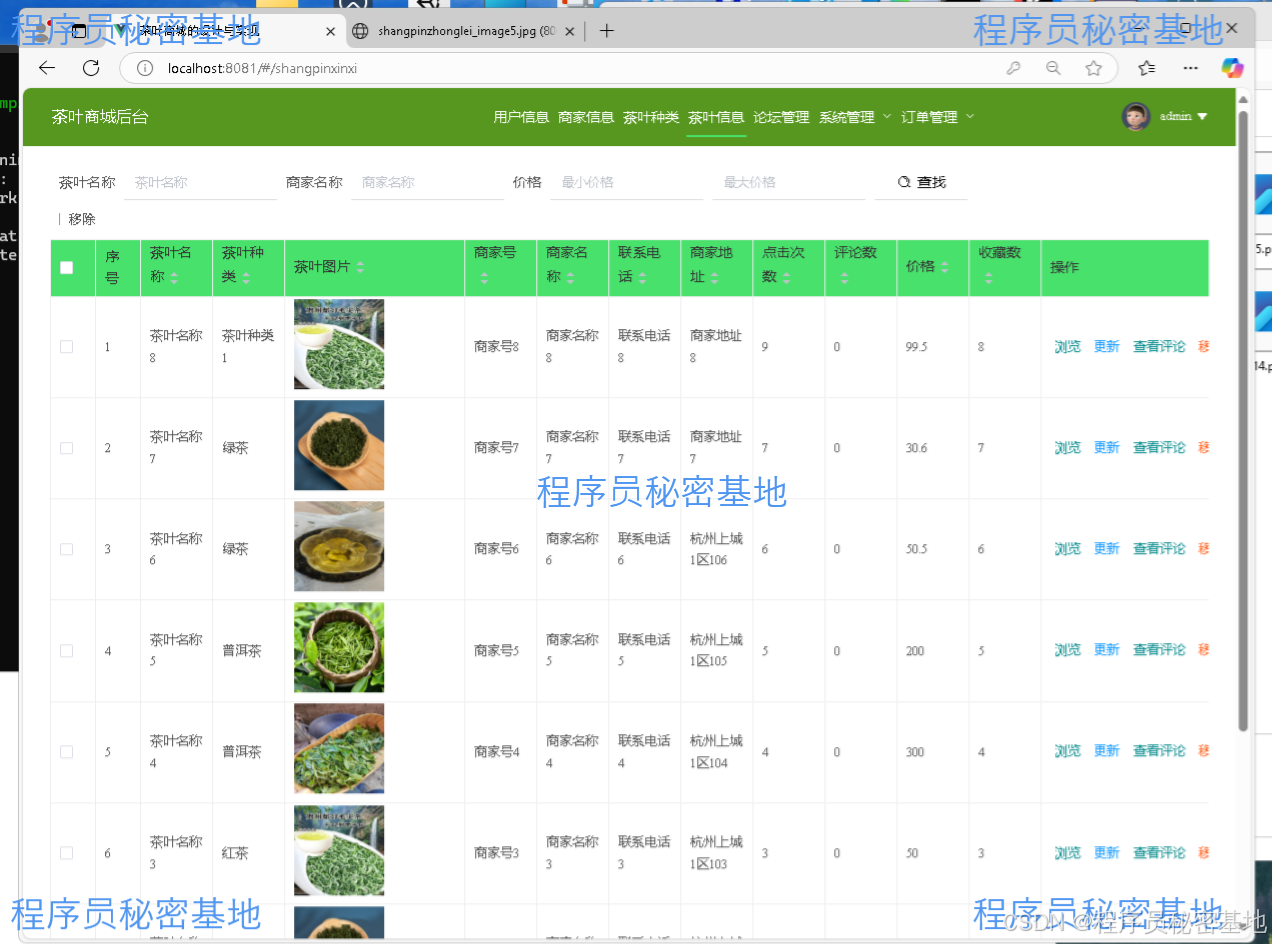Sort by 茶叶种类 column arrows

click(x=246, y=276)
